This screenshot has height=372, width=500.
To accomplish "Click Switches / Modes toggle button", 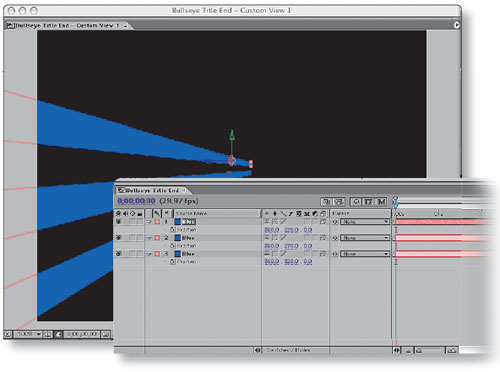I will pos(288,350).
